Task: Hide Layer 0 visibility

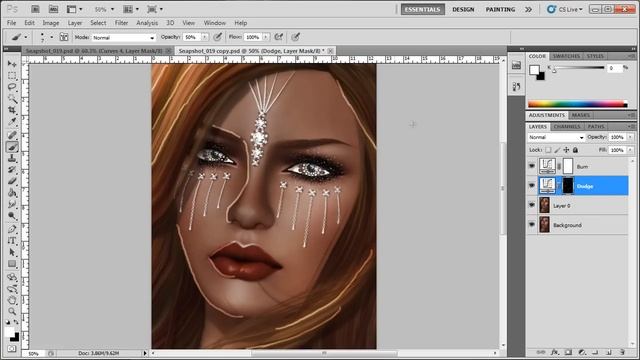Action: [531, 205]
